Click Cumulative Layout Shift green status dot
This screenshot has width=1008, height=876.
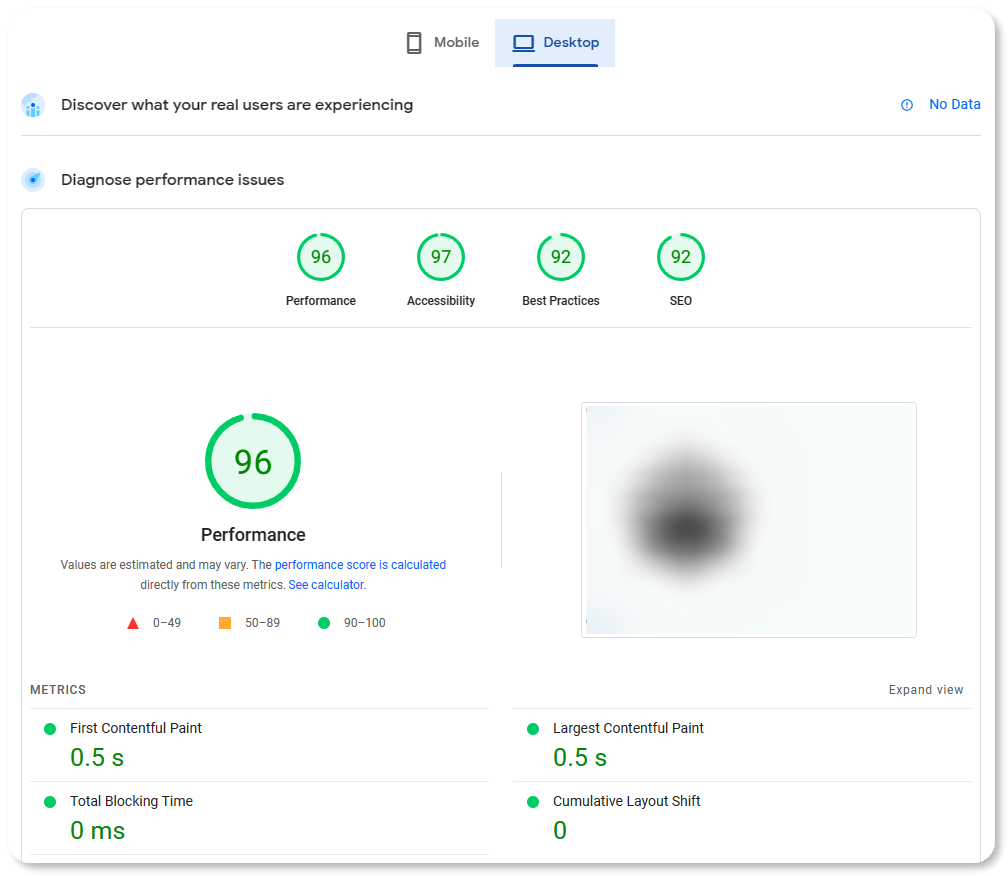533,802
